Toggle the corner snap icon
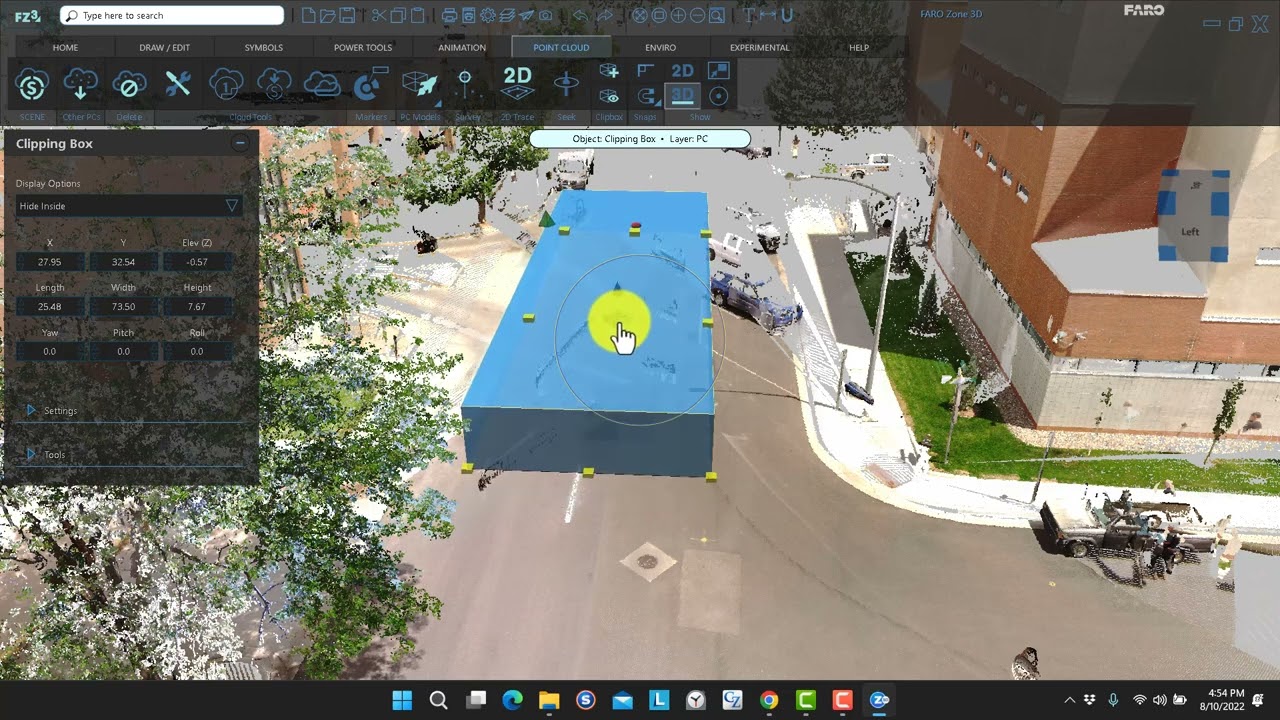 pos(646,71)
